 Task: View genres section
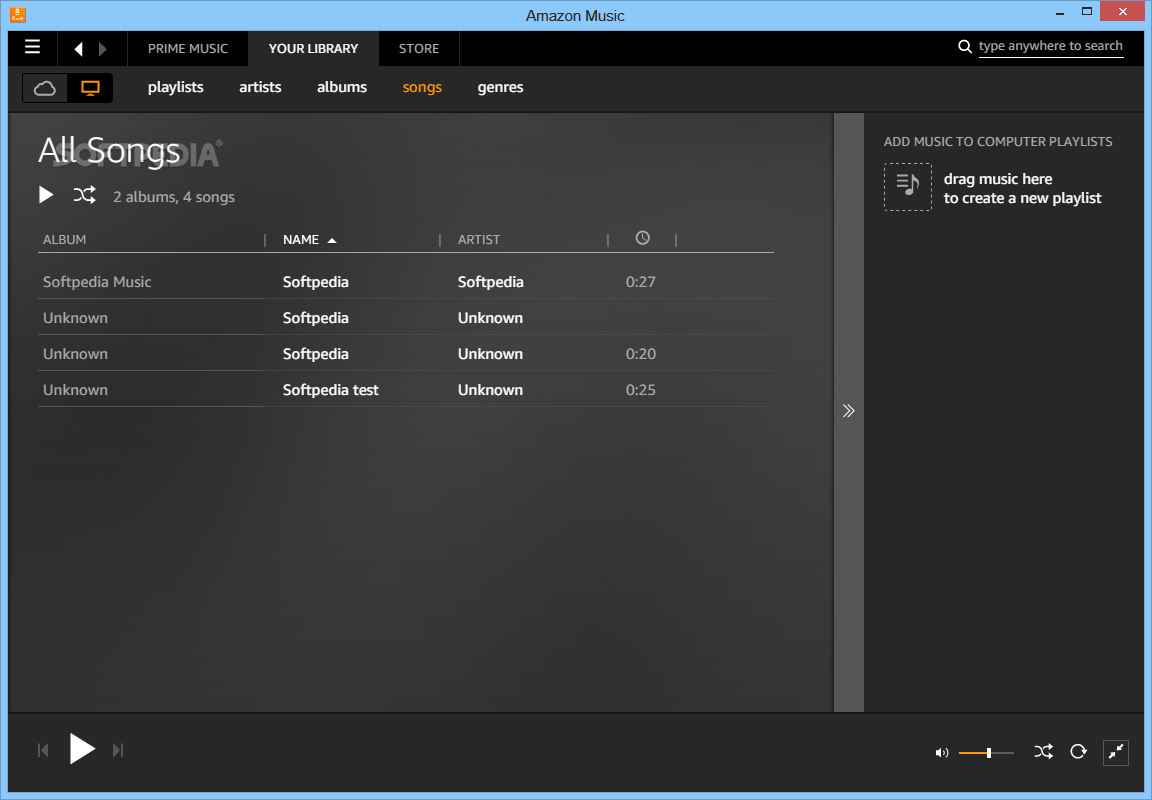click(x=500, y=87)
